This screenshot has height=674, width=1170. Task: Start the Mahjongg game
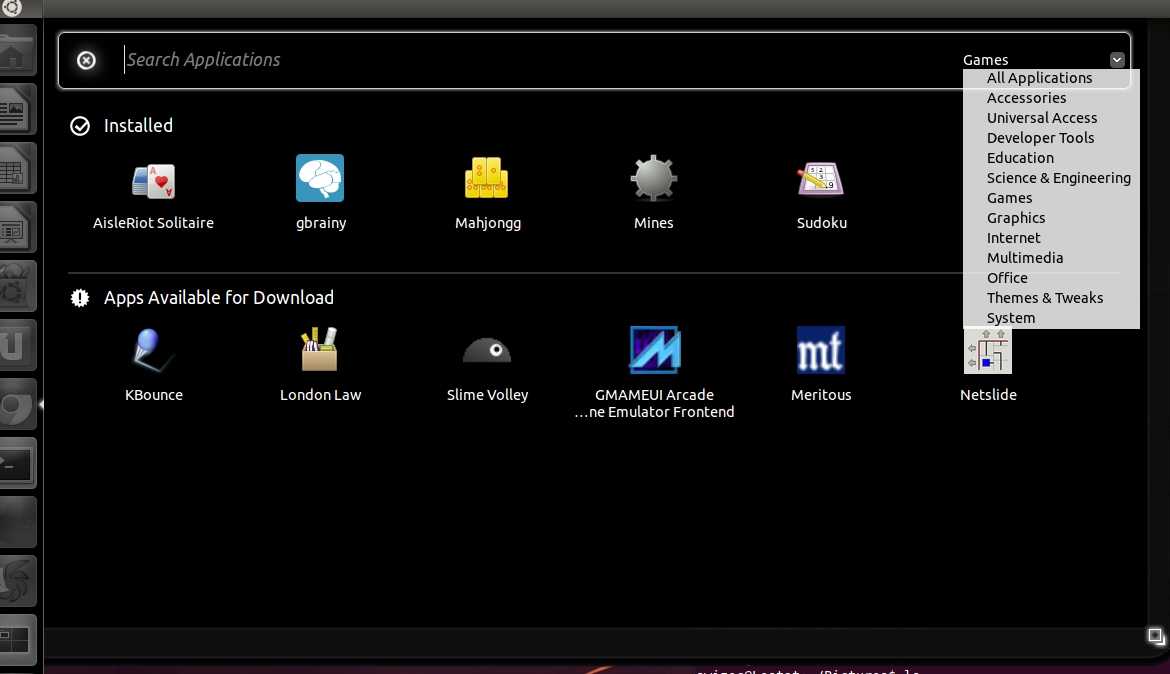click(x=487, y=179)
